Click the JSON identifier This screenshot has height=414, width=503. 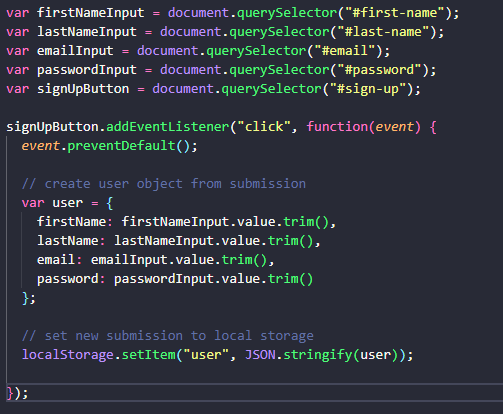click(x=260, y=355)
